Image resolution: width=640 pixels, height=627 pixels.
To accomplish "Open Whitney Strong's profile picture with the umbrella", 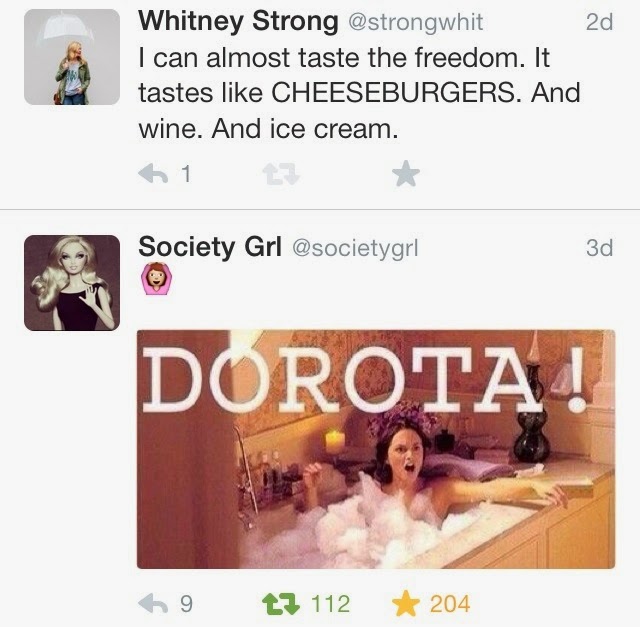I will coord(72,57).
